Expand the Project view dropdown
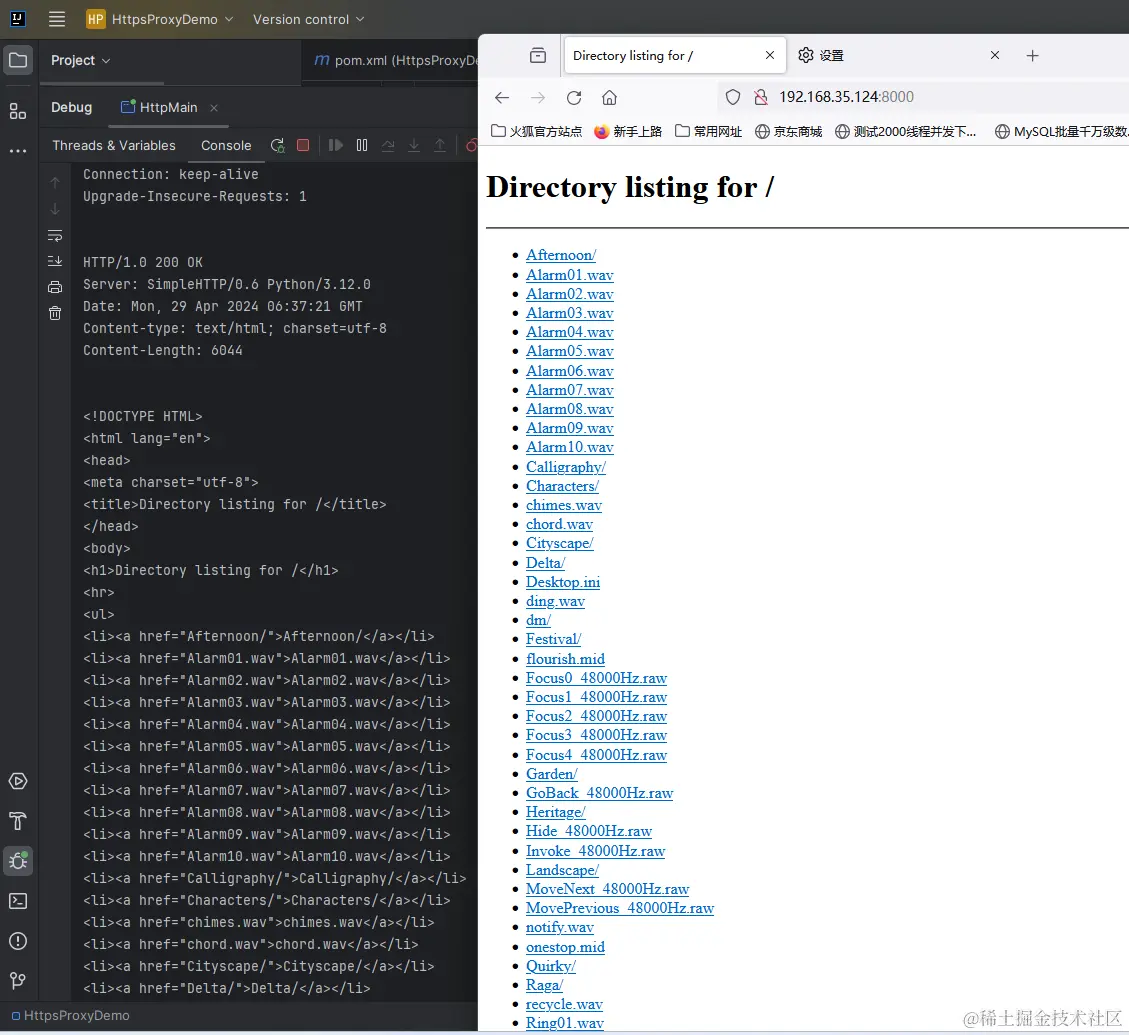 tap(81, 61)
